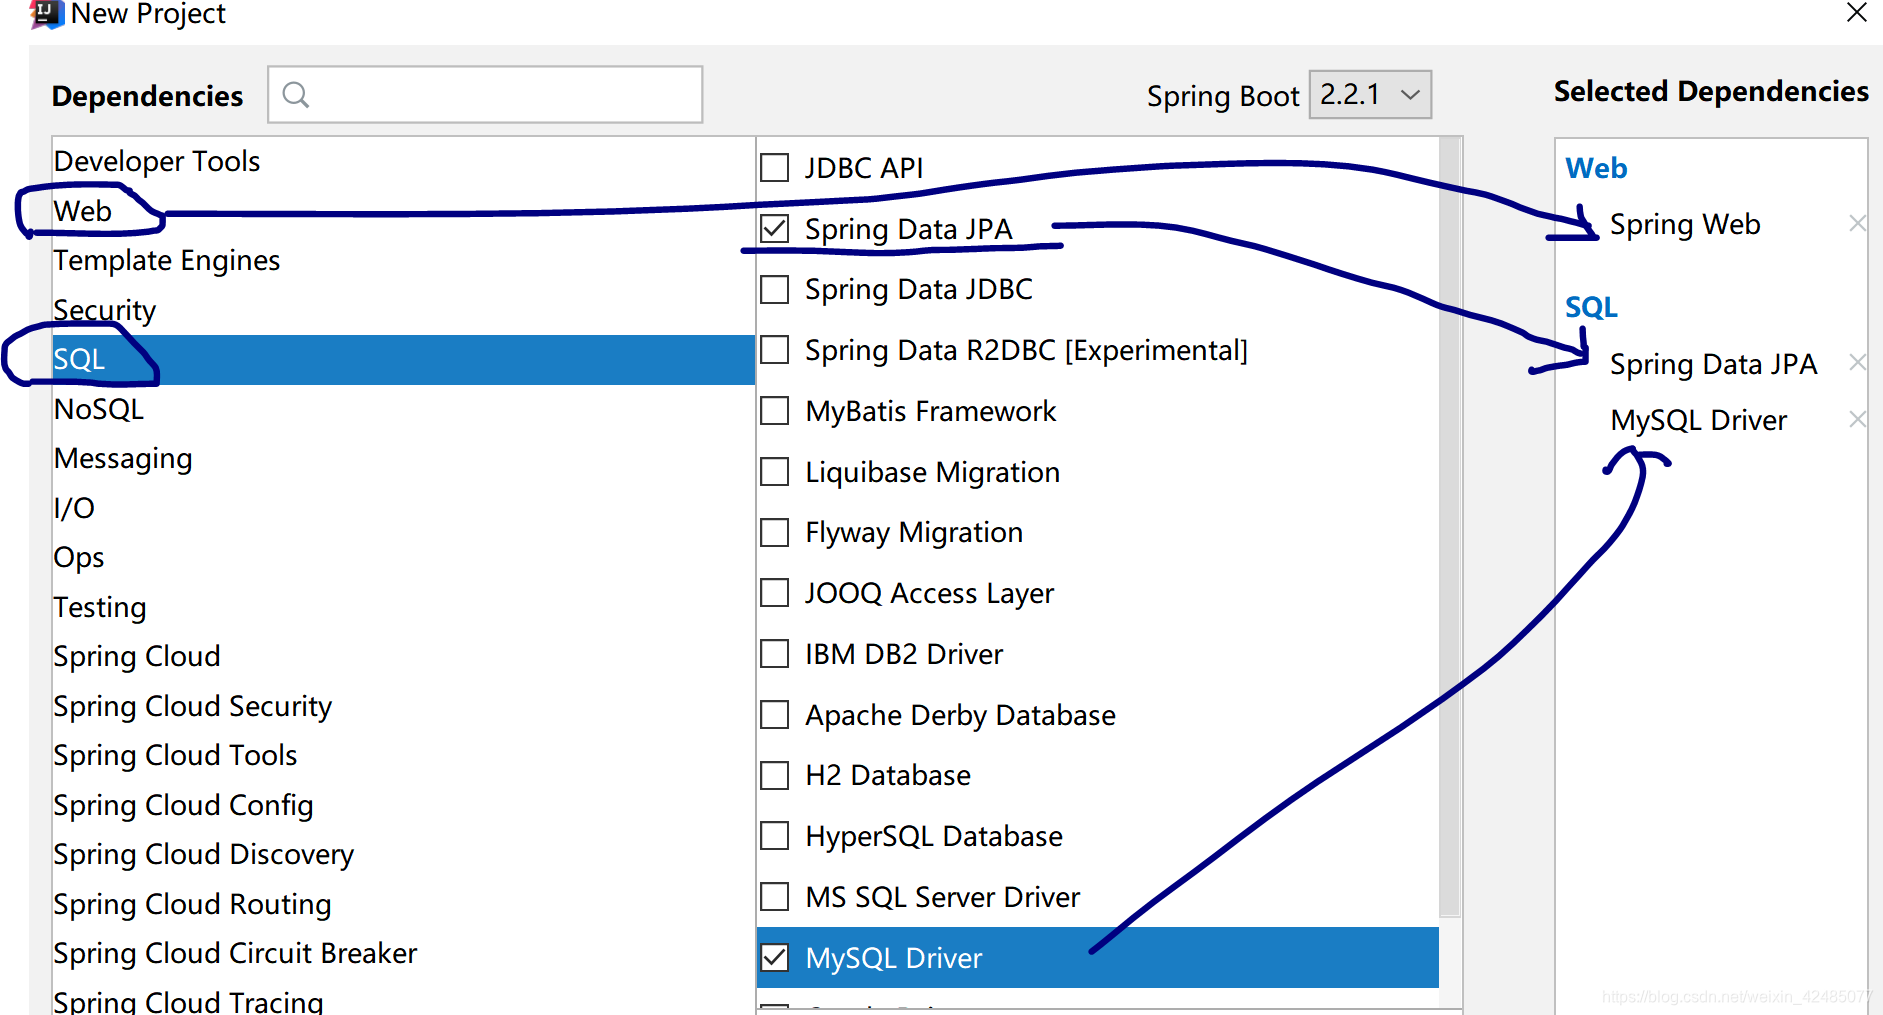This screenshot has height=1015, width=1883.
Task: Open the Spring Boot version dropdown
Action: 1370,95
